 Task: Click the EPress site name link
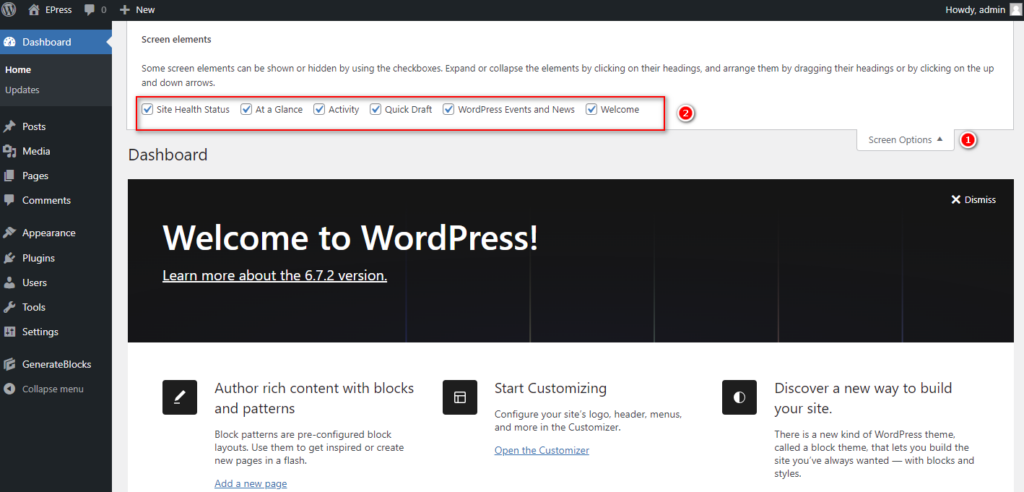click(x=59, y=10)
